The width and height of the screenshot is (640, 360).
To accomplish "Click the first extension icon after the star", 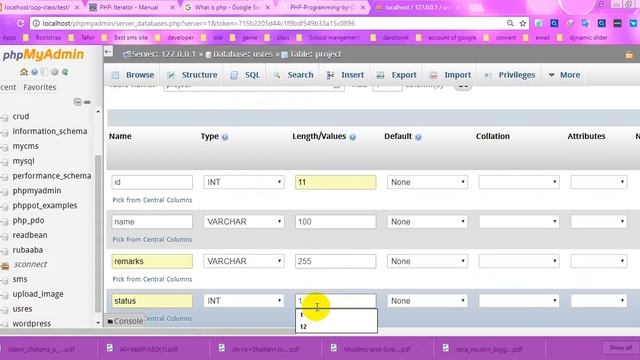I will 539,23.
